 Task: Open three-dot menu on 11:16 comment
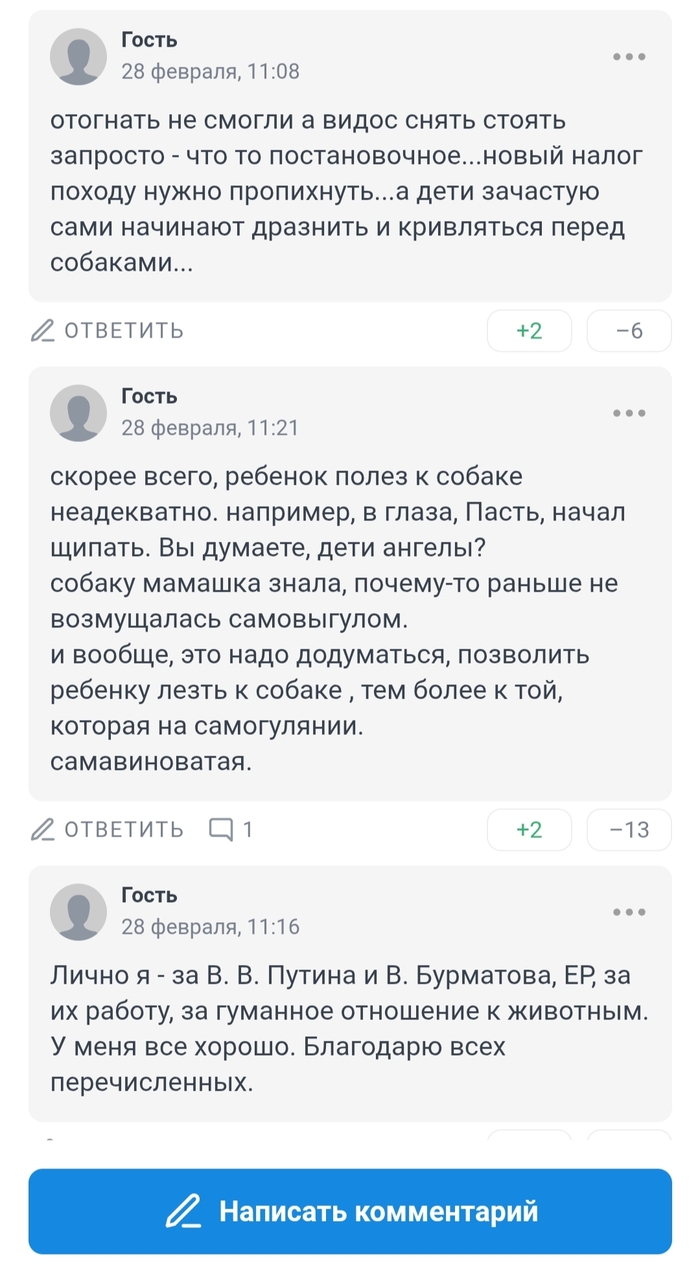[629, 912]
